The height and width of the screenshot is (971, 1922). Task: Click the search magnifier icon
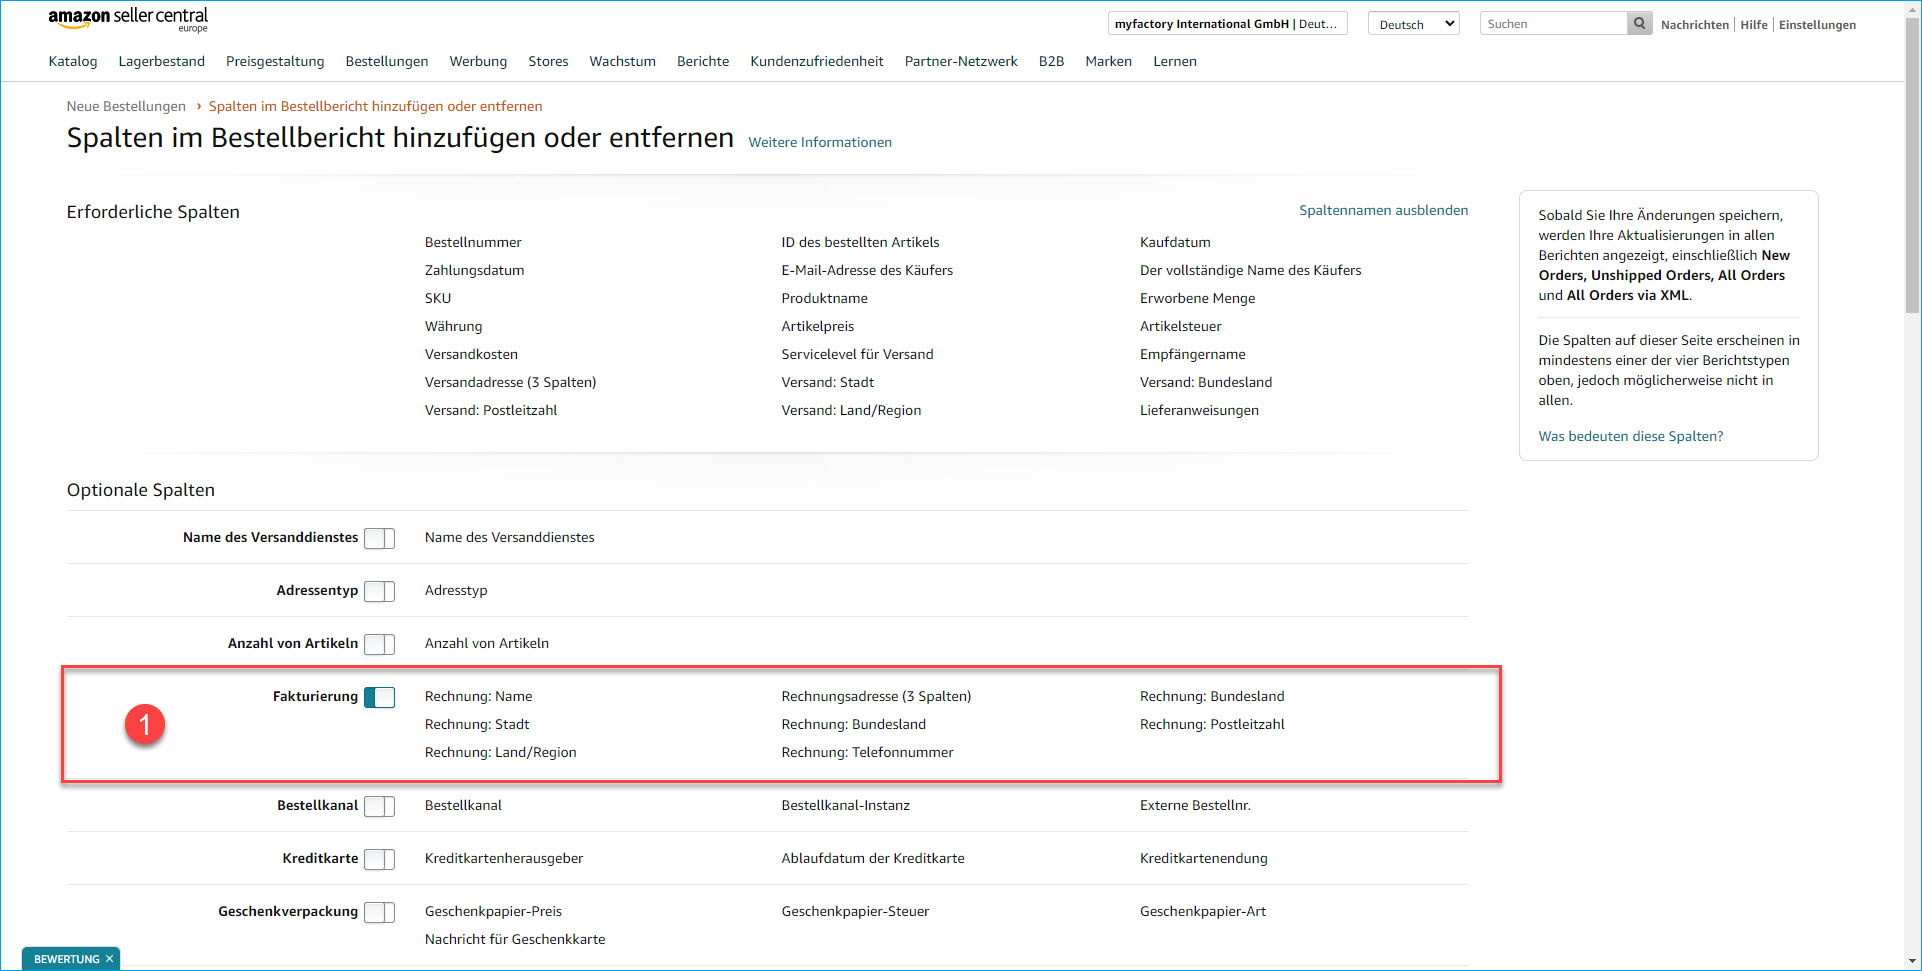tap(1639, 23)
